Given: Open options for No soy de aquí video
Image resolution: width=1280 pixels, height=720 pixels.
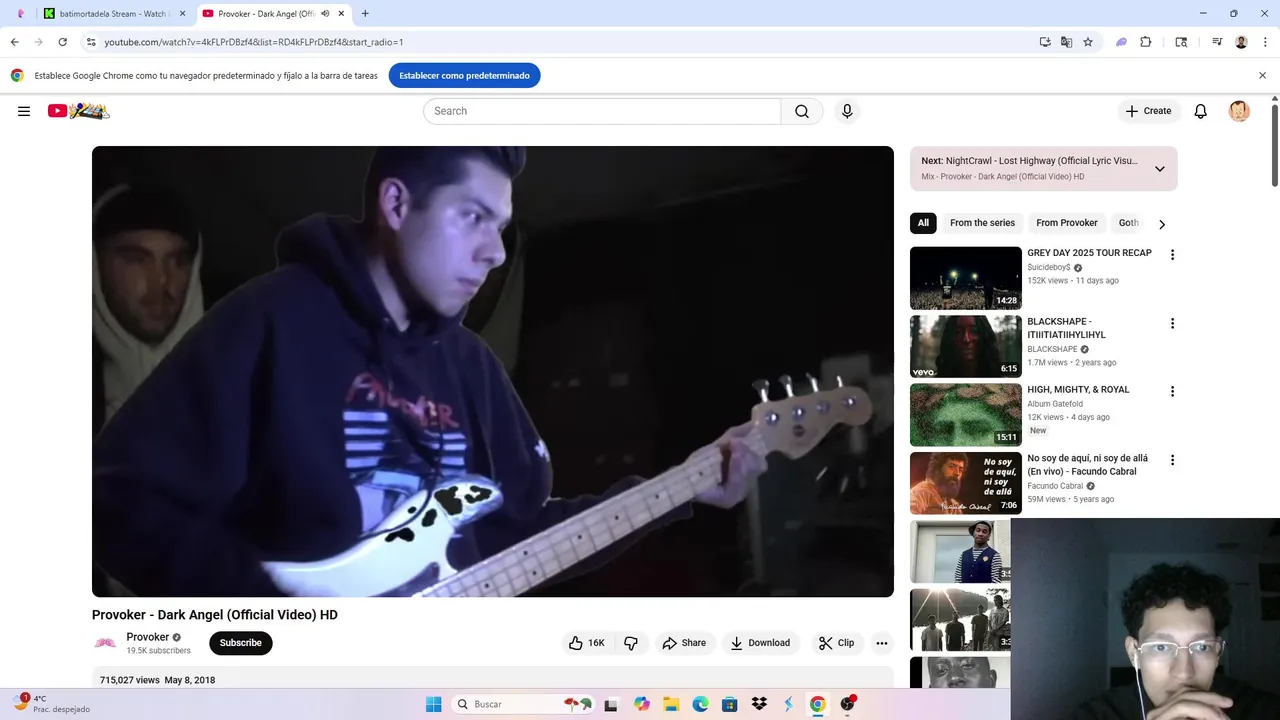Looking at the screenshot, I should pos(1172,460).
